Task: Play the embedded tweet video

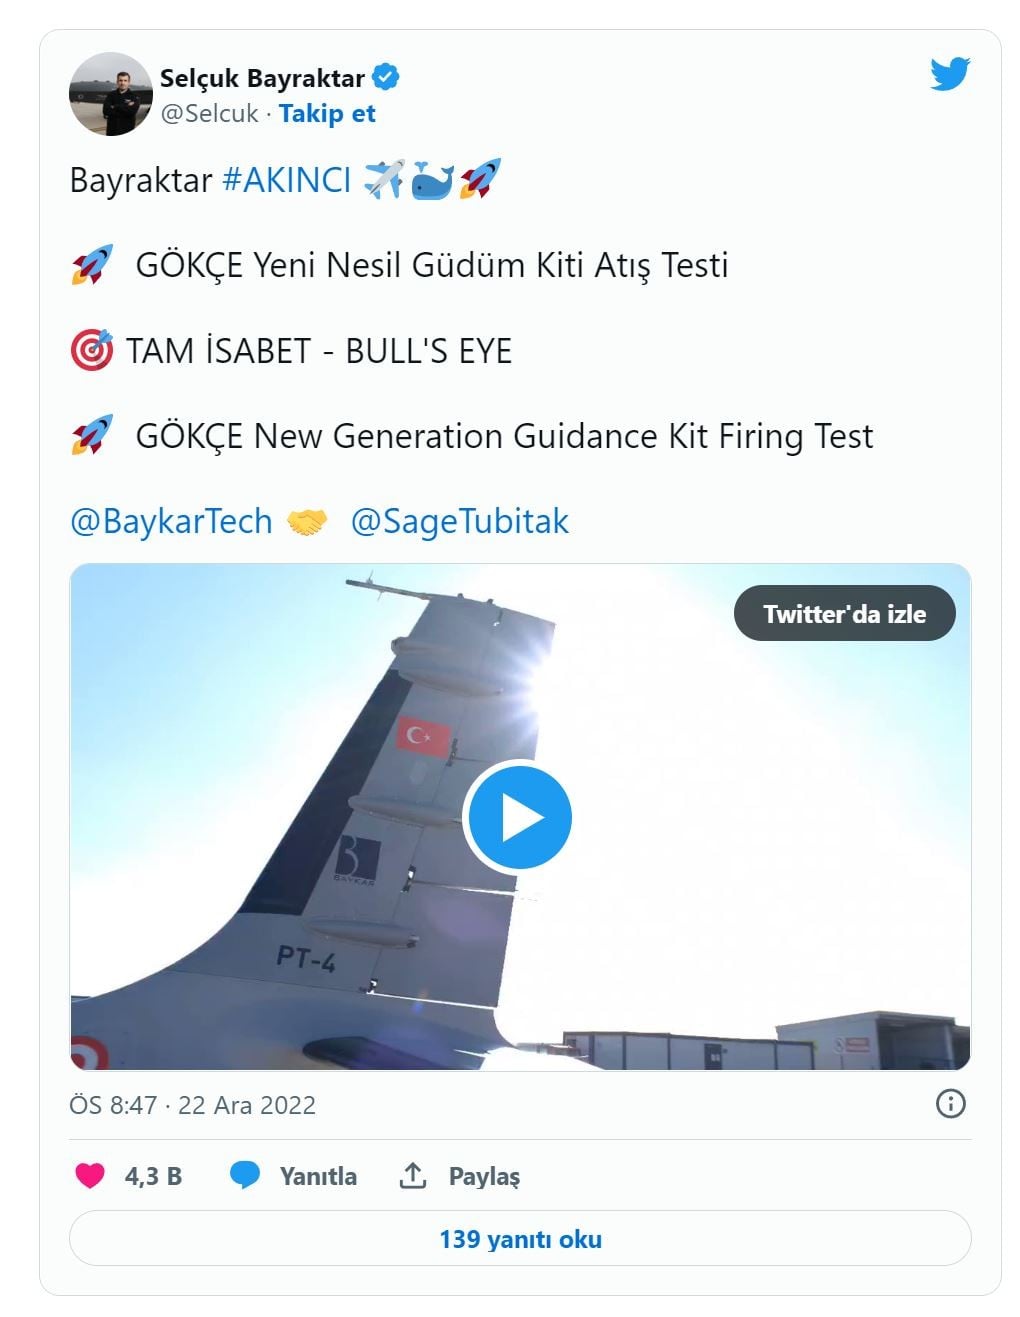Action: [519, 817]
